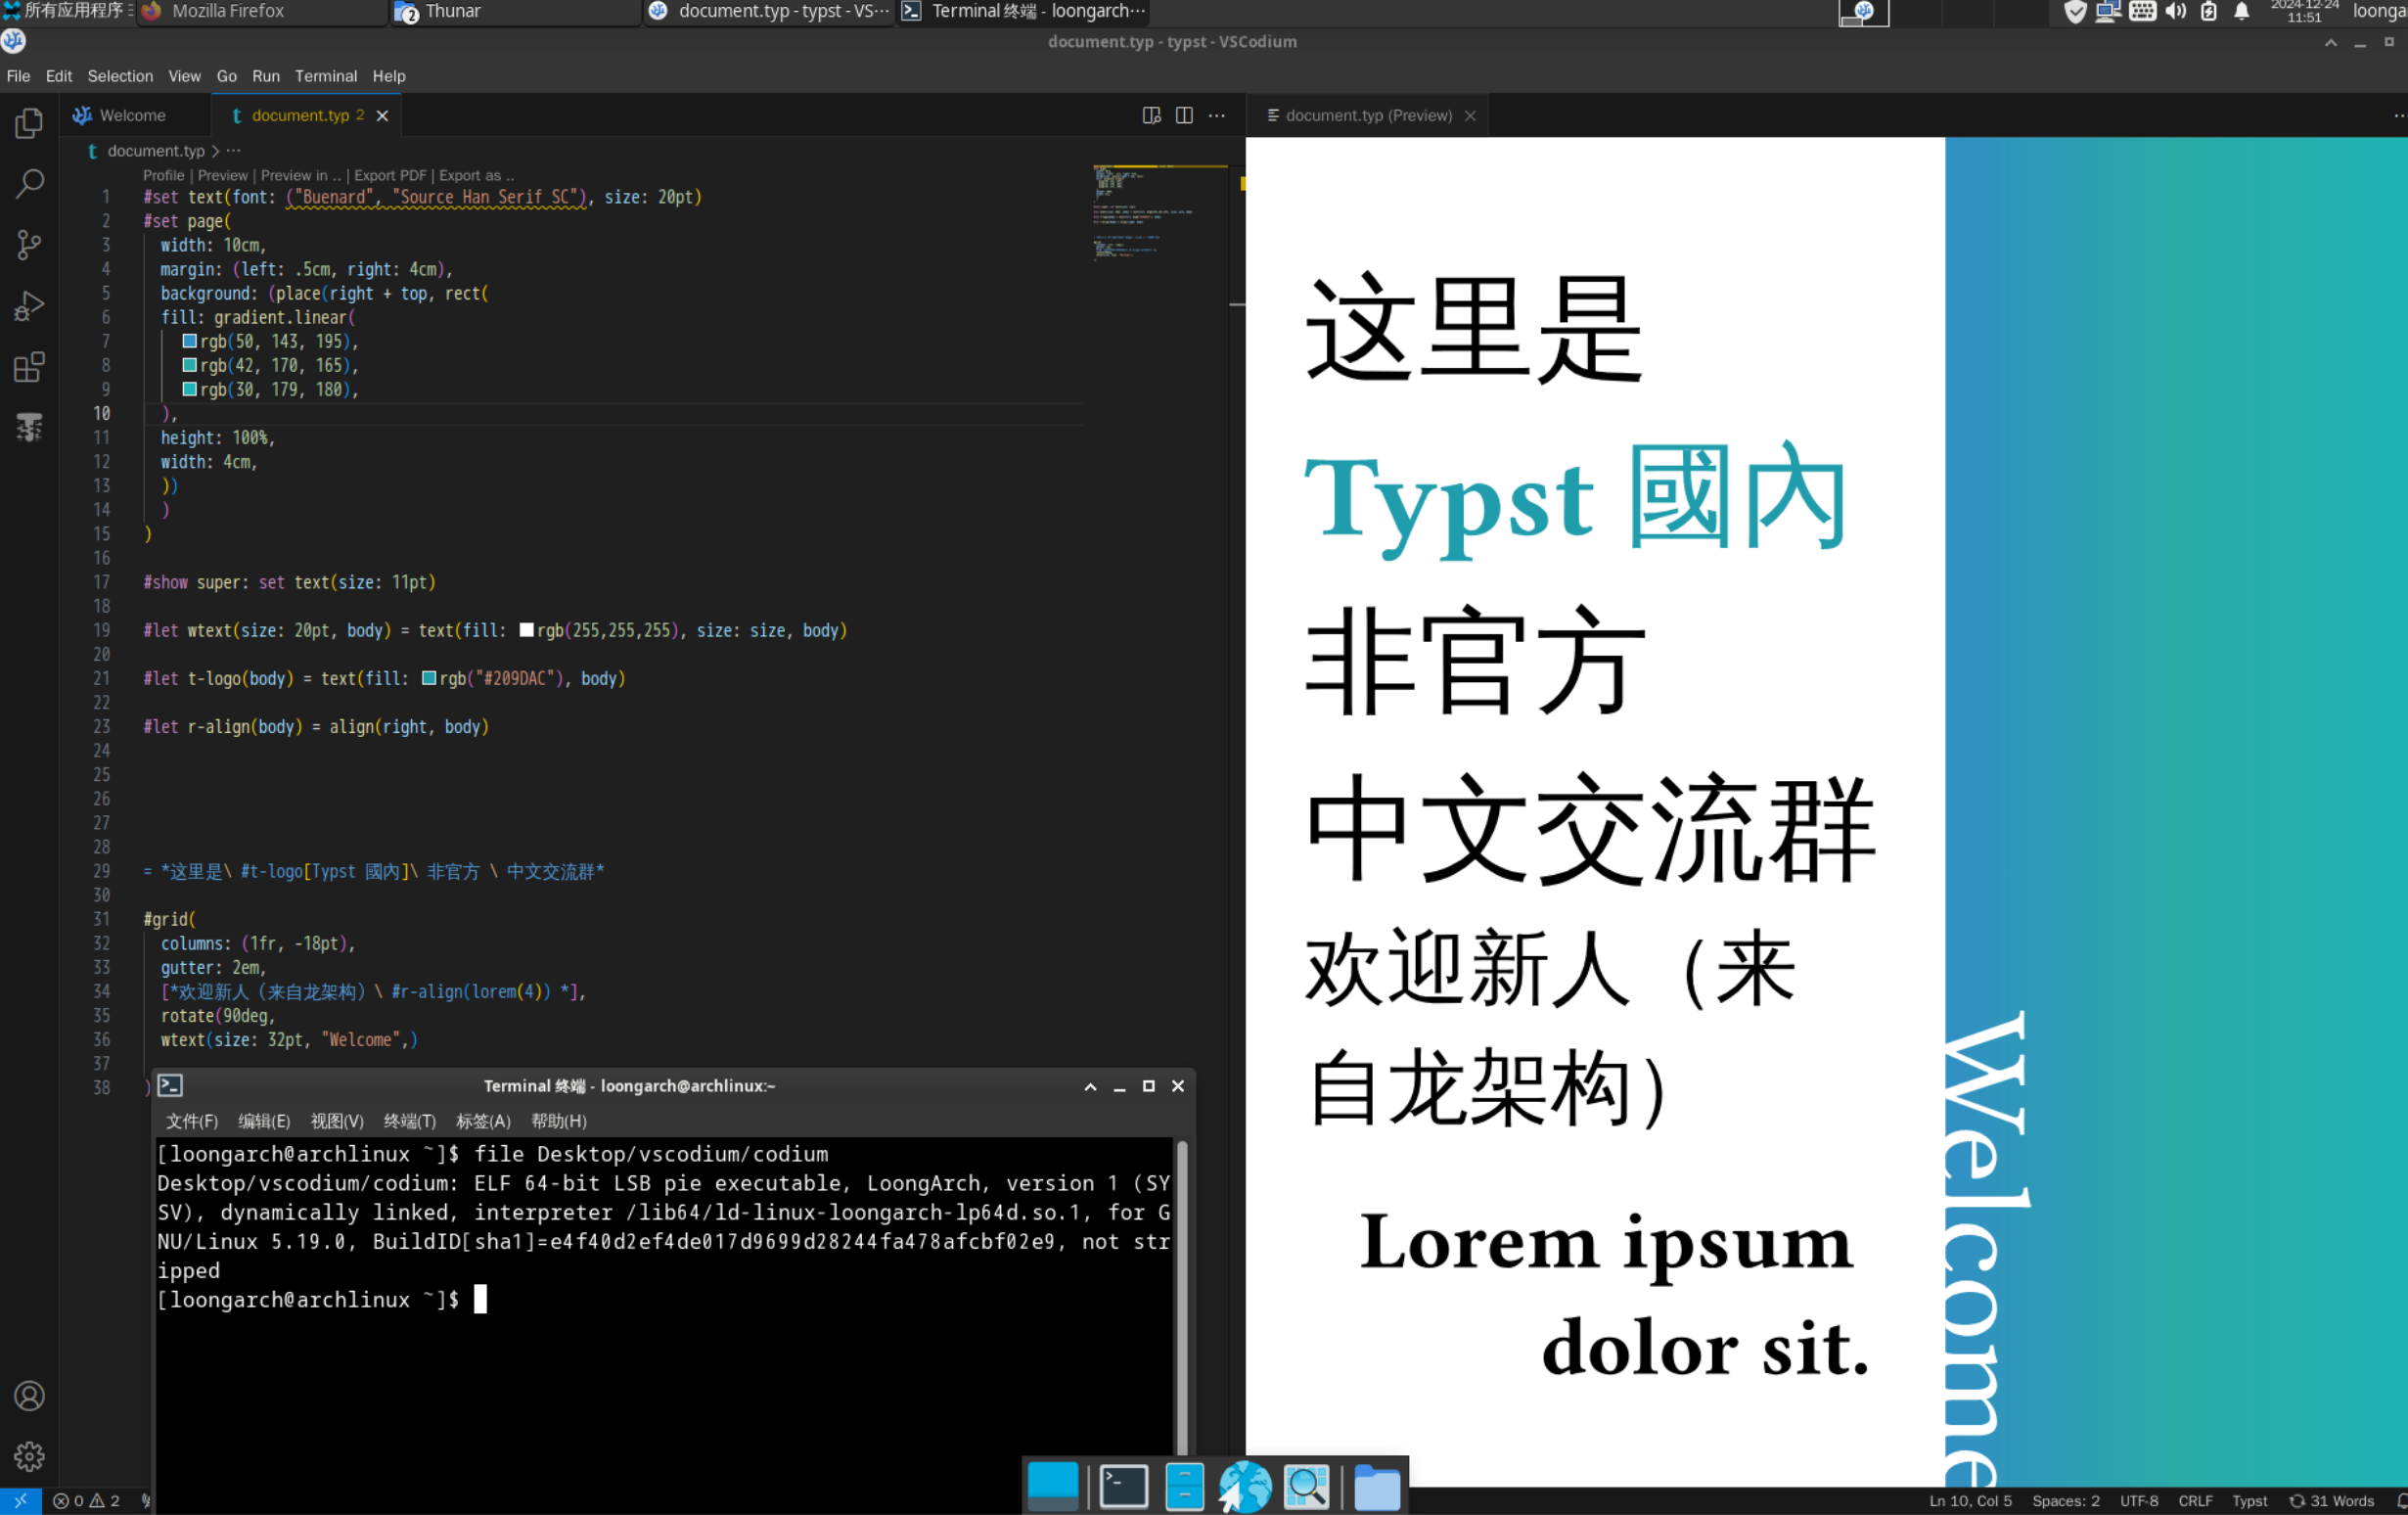This screenshot has height=1515, width=2408.
Task: Split the editor to the right
Action: [x=1184, y=116]
